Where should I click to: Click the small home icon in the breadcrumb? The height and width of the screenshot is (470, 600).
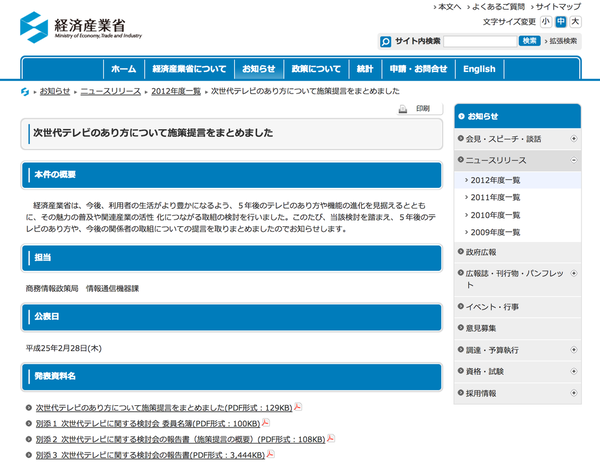pos(25,91)
